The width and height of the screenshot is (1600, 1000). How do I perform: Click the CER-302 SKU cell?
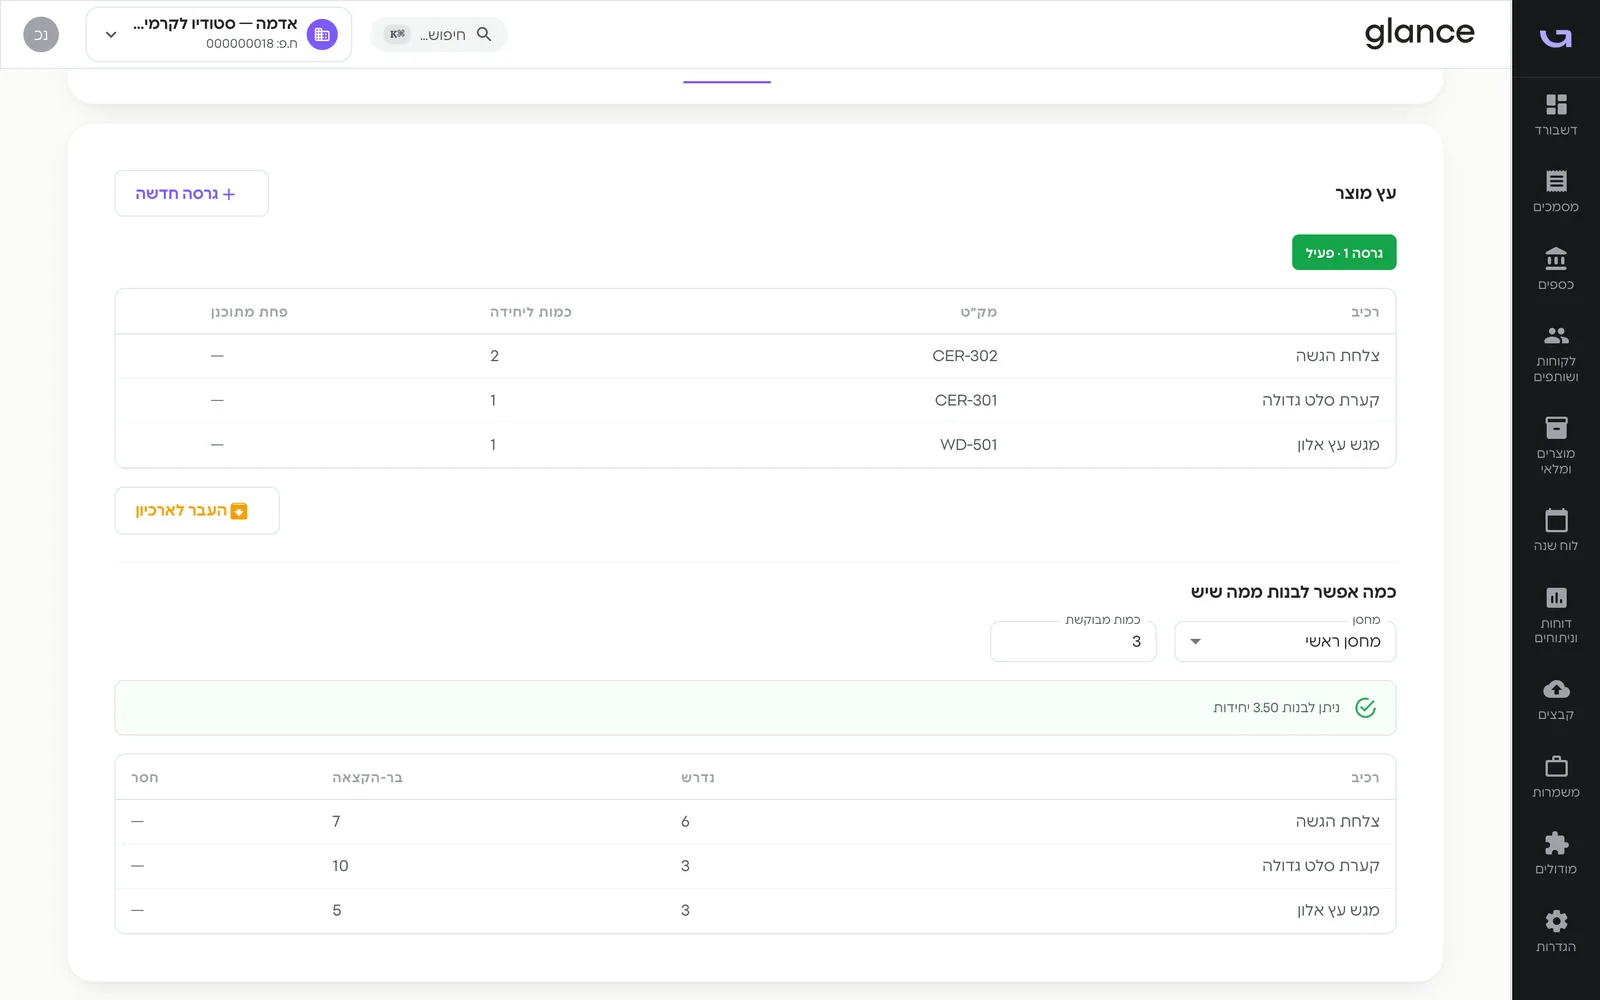(965, 356)
